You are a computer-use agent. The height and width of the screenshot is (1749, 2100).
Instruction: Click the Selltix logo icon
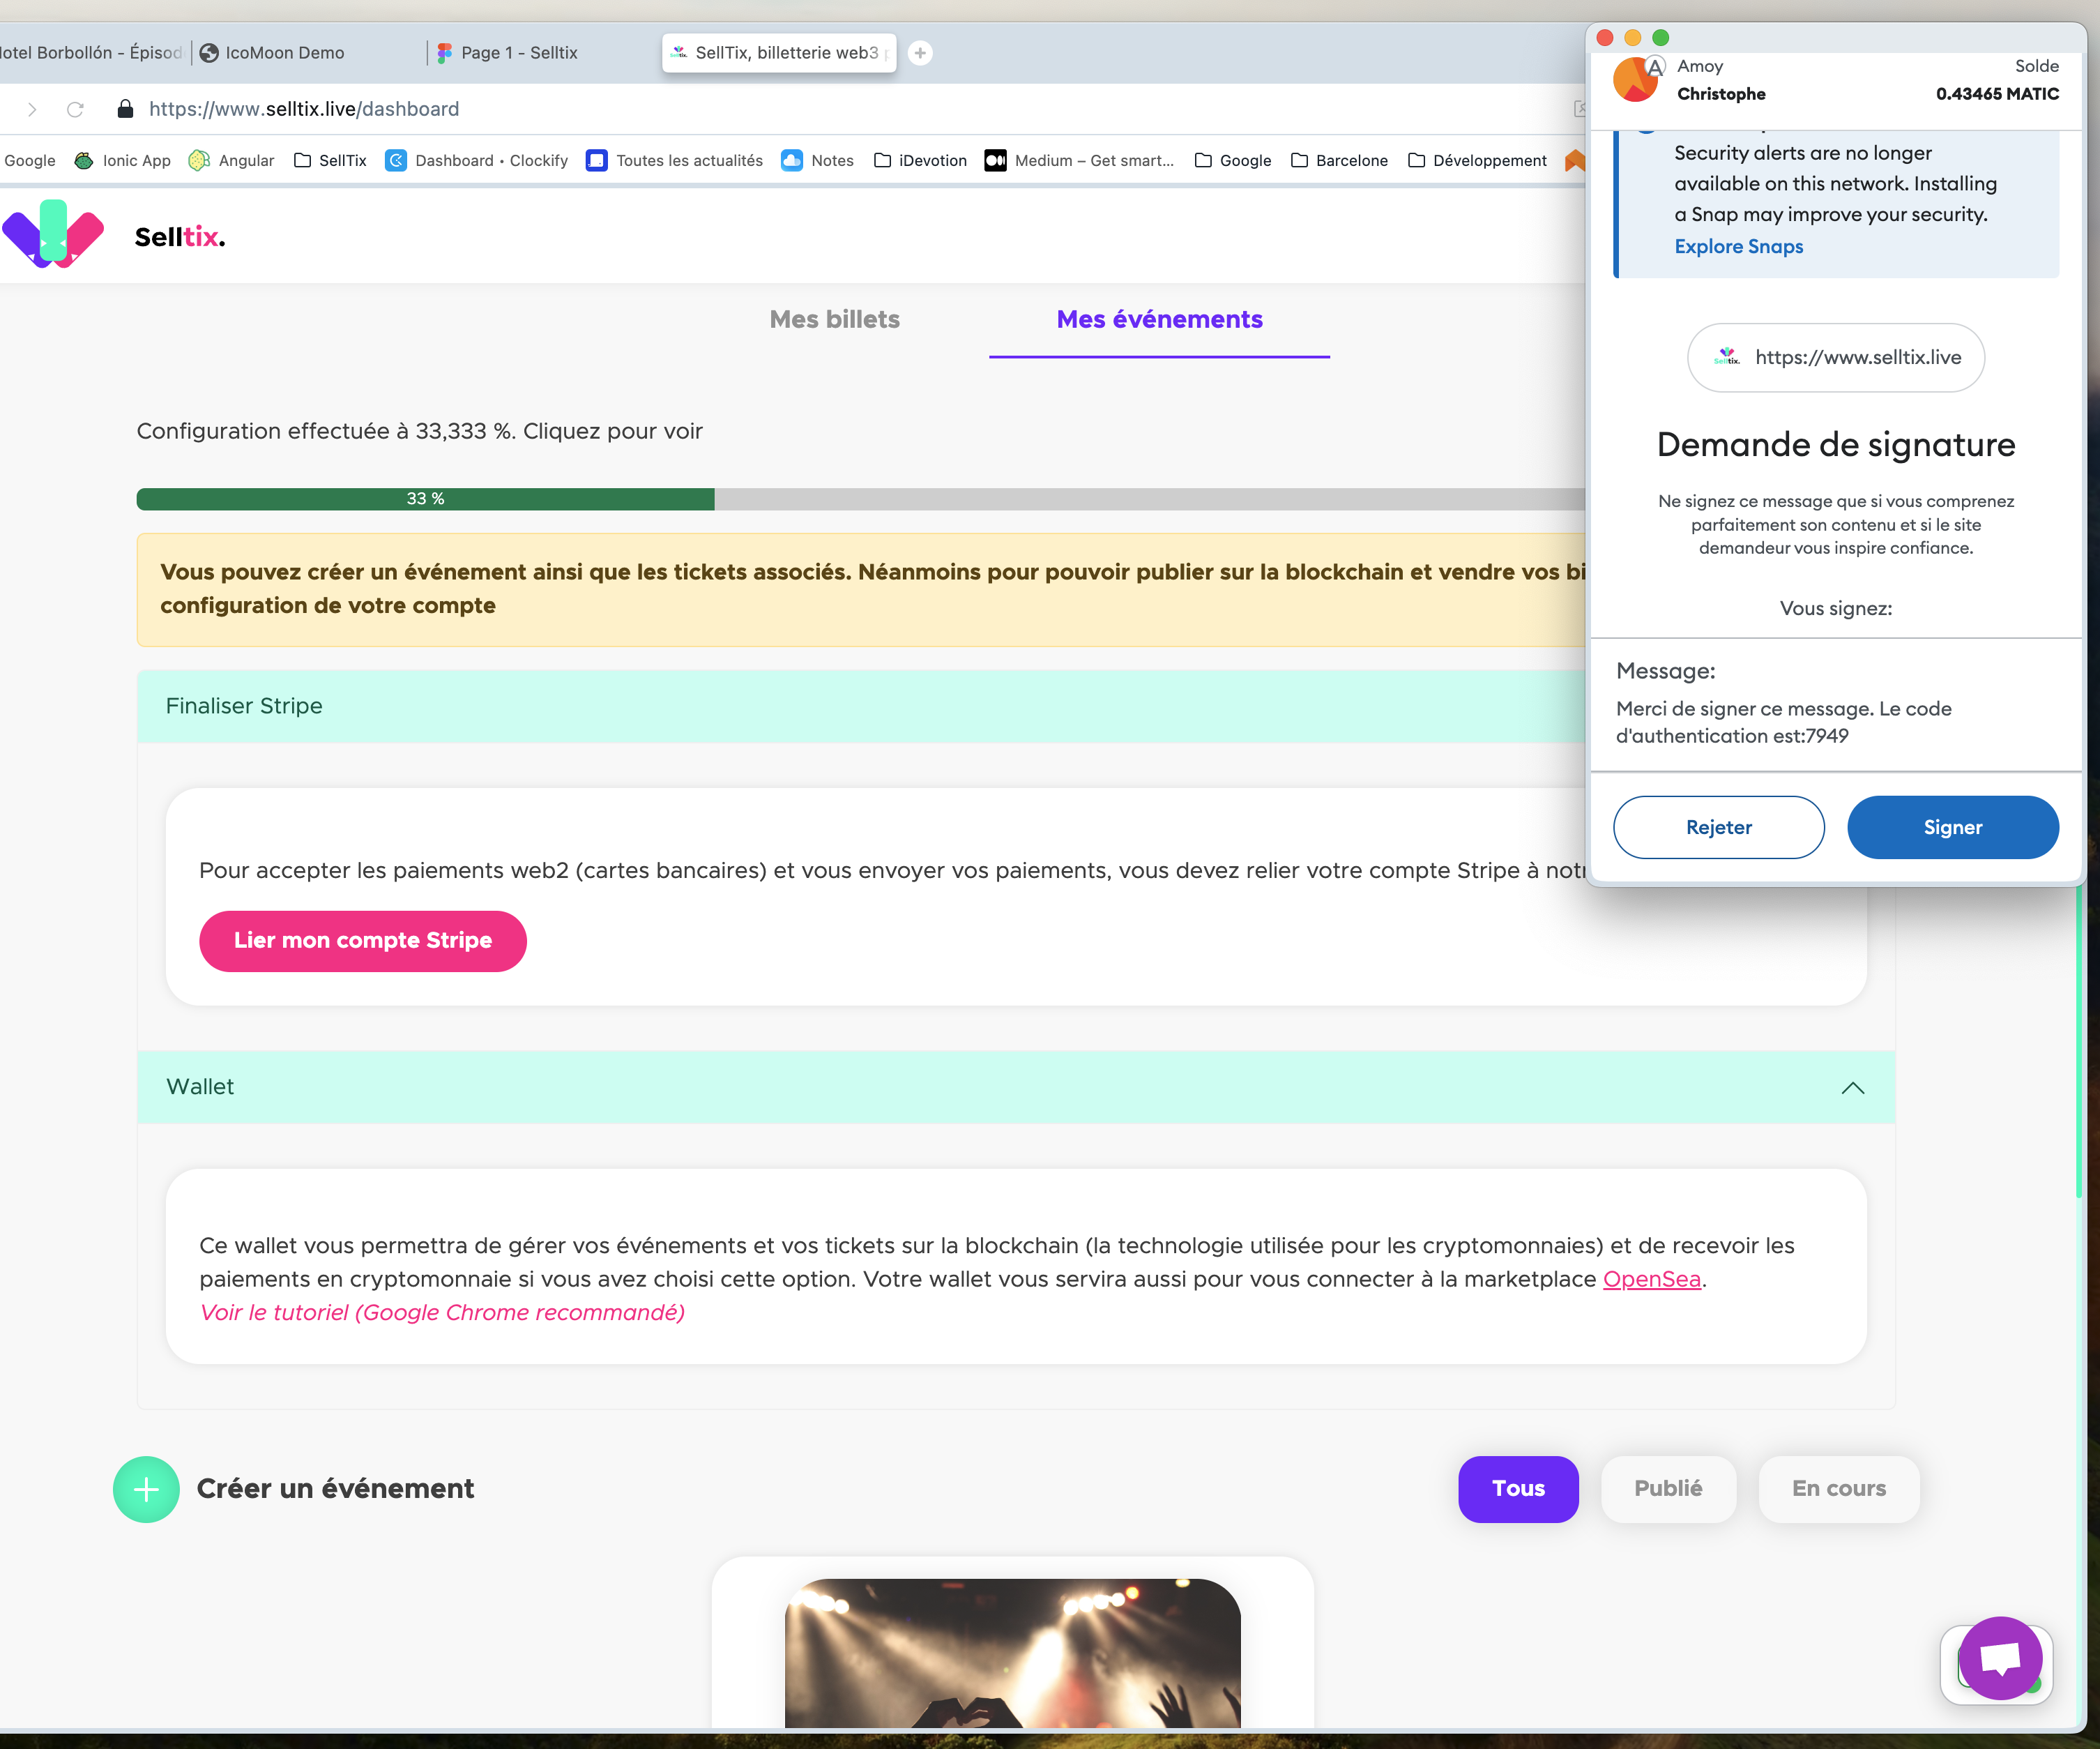(x=53, y=234)
